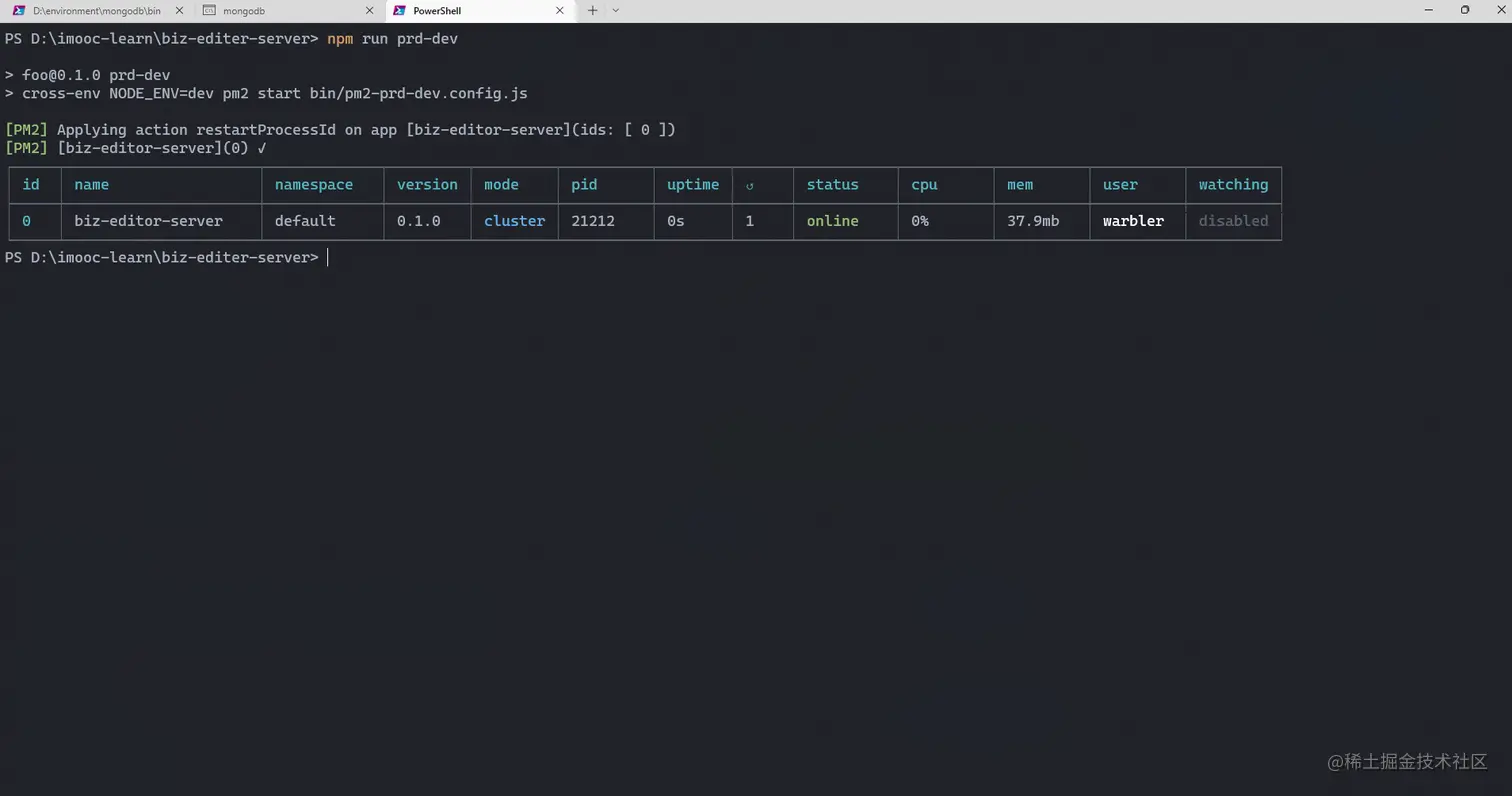Click the 'uptime' column header
This screenshot has height=796, width=1512.
[693, 185]
